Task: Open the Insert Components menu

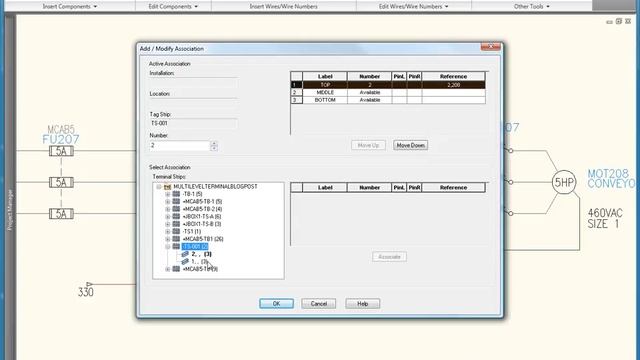Action: (70, 6)
